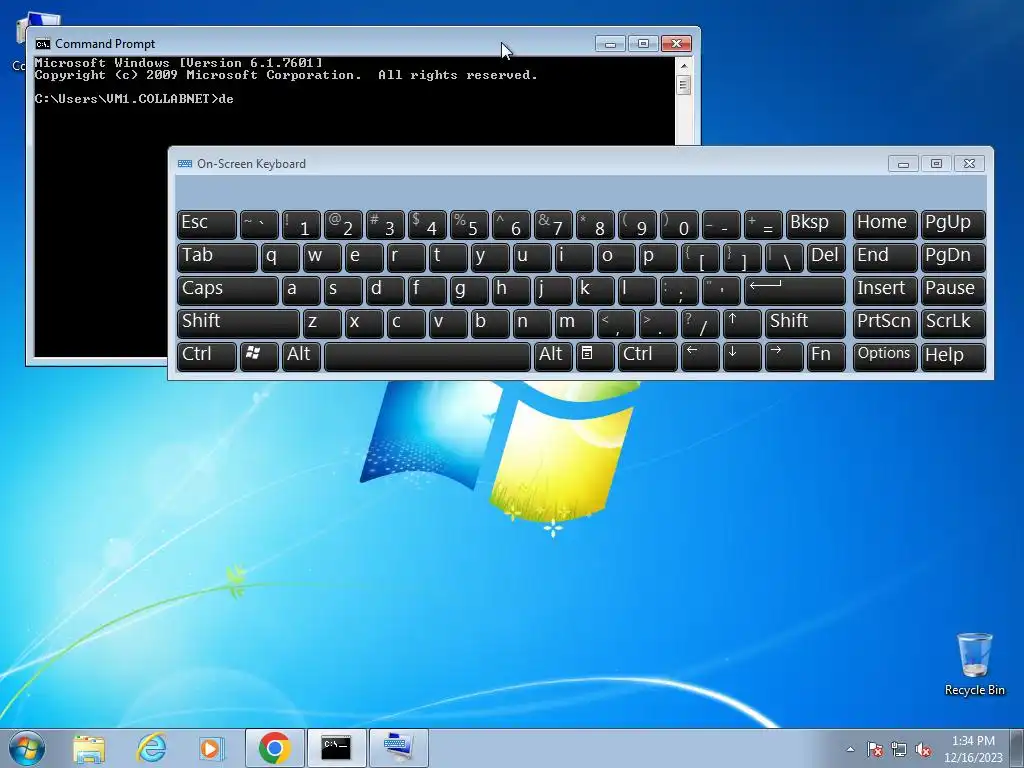The height and width of the screenshot is (768, 1024).
Task: Click the spacebar key
Action: point(427,357)
